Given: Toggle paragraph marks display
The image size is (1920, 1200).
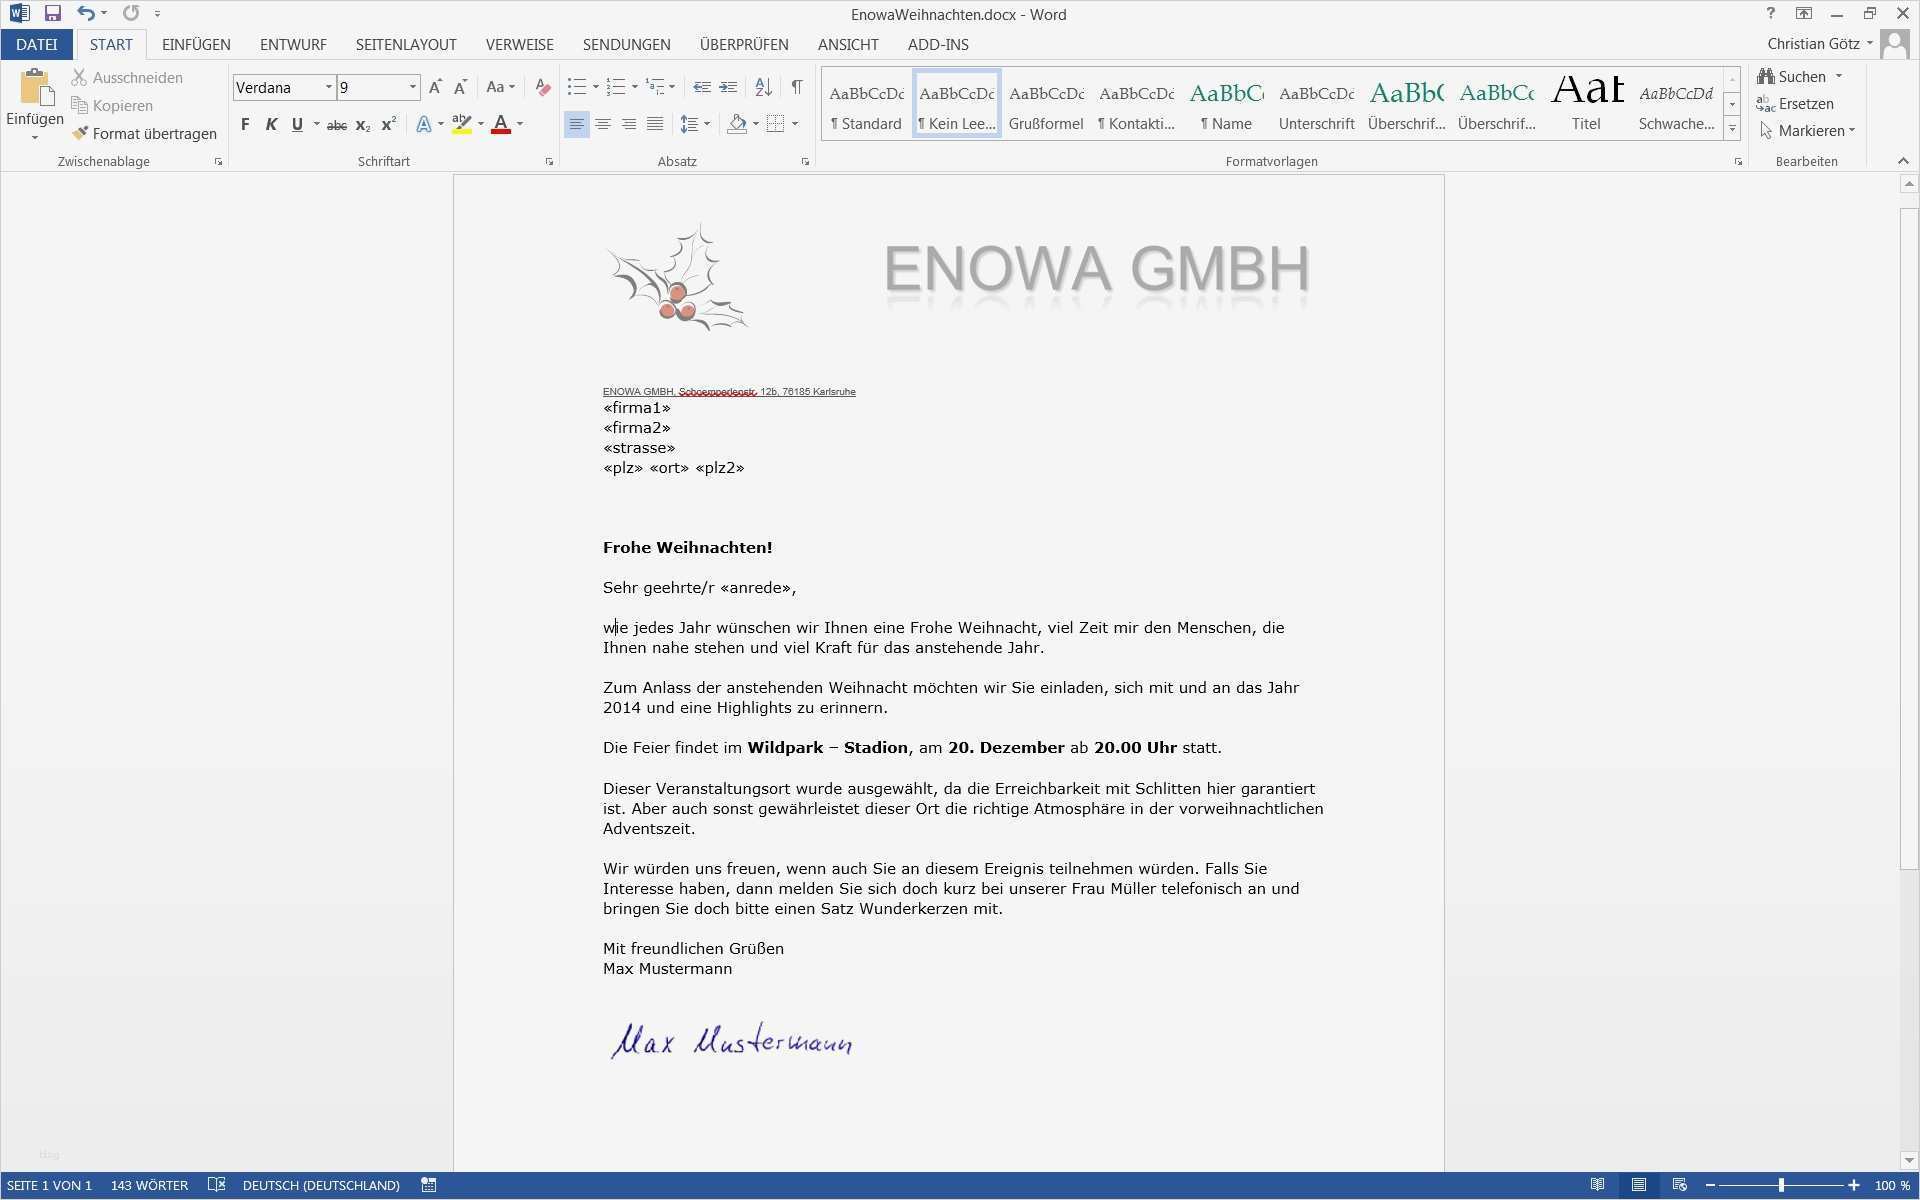Looking at the screenshot, I should point(797,88).
